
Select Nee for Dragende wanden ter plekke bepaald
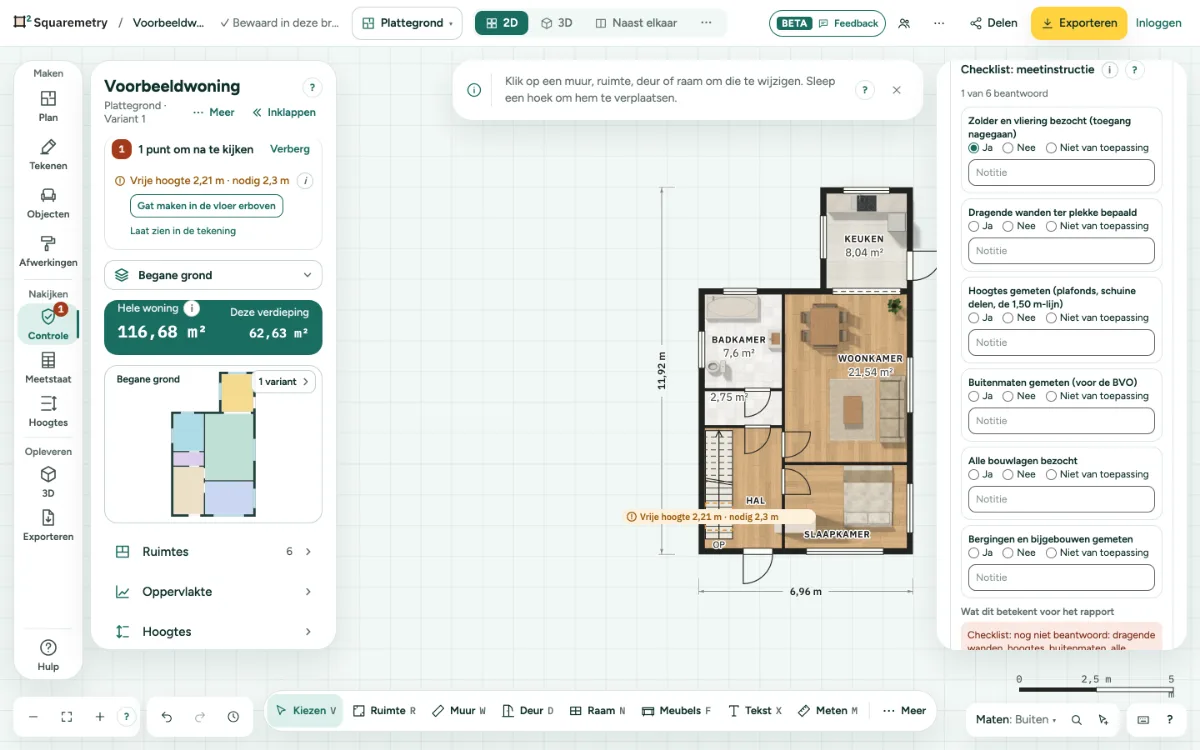[x=1020, y=226]
